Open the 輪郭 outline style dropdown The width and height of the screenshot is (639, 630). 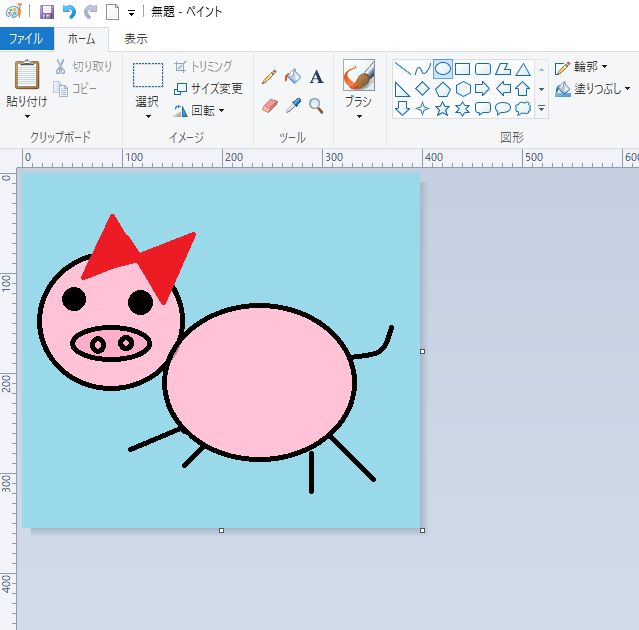click(581, 67)
